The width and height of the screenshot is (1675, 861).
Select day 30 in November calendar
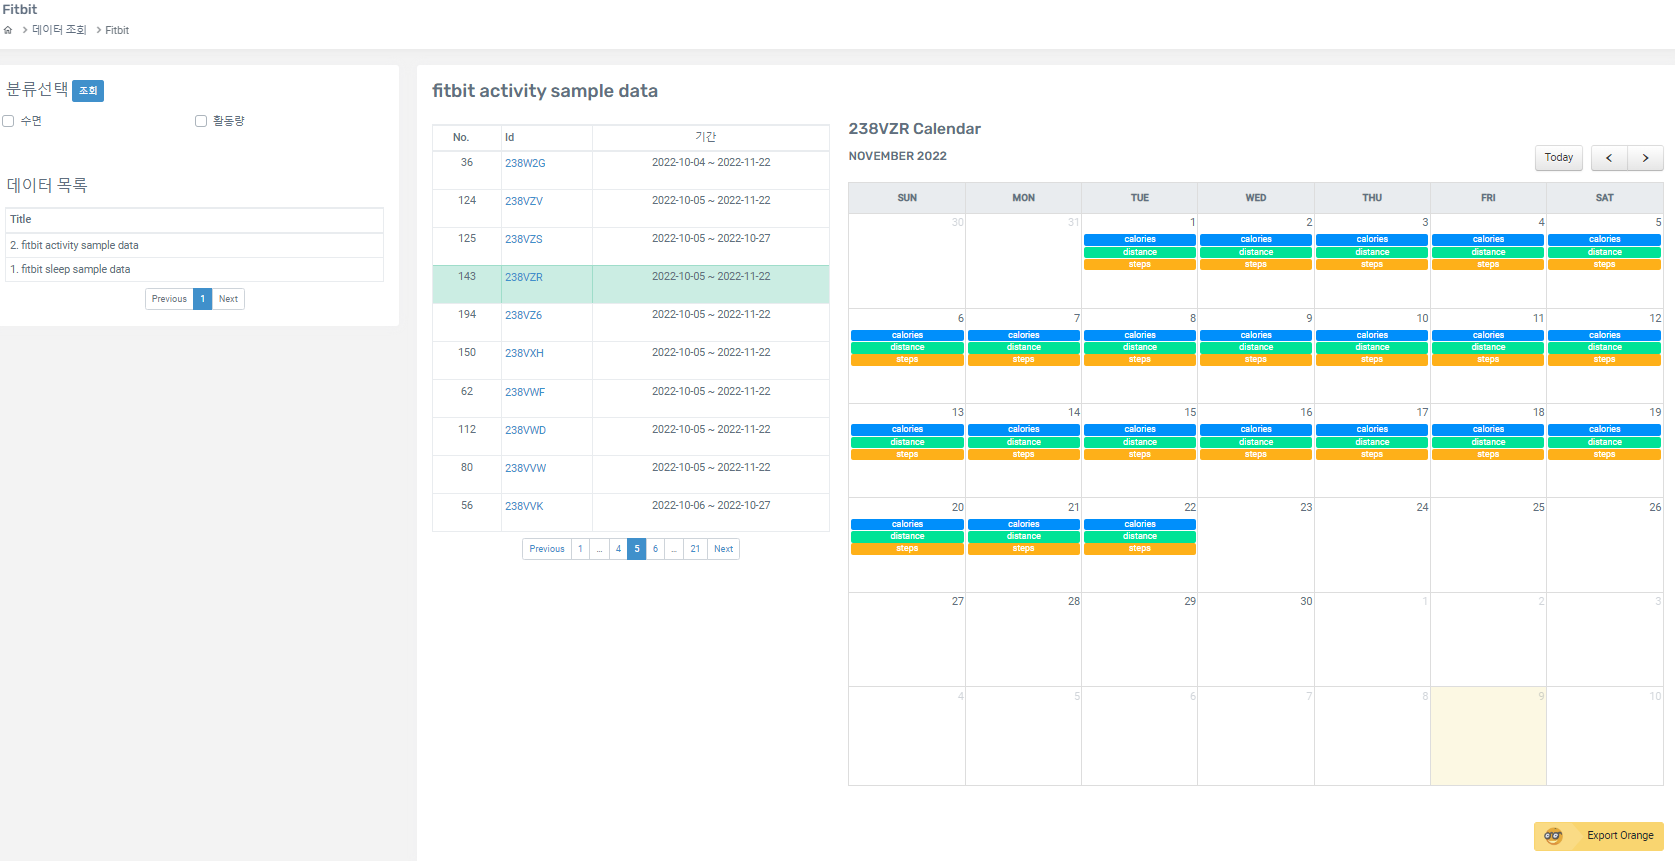[1256, 640]
